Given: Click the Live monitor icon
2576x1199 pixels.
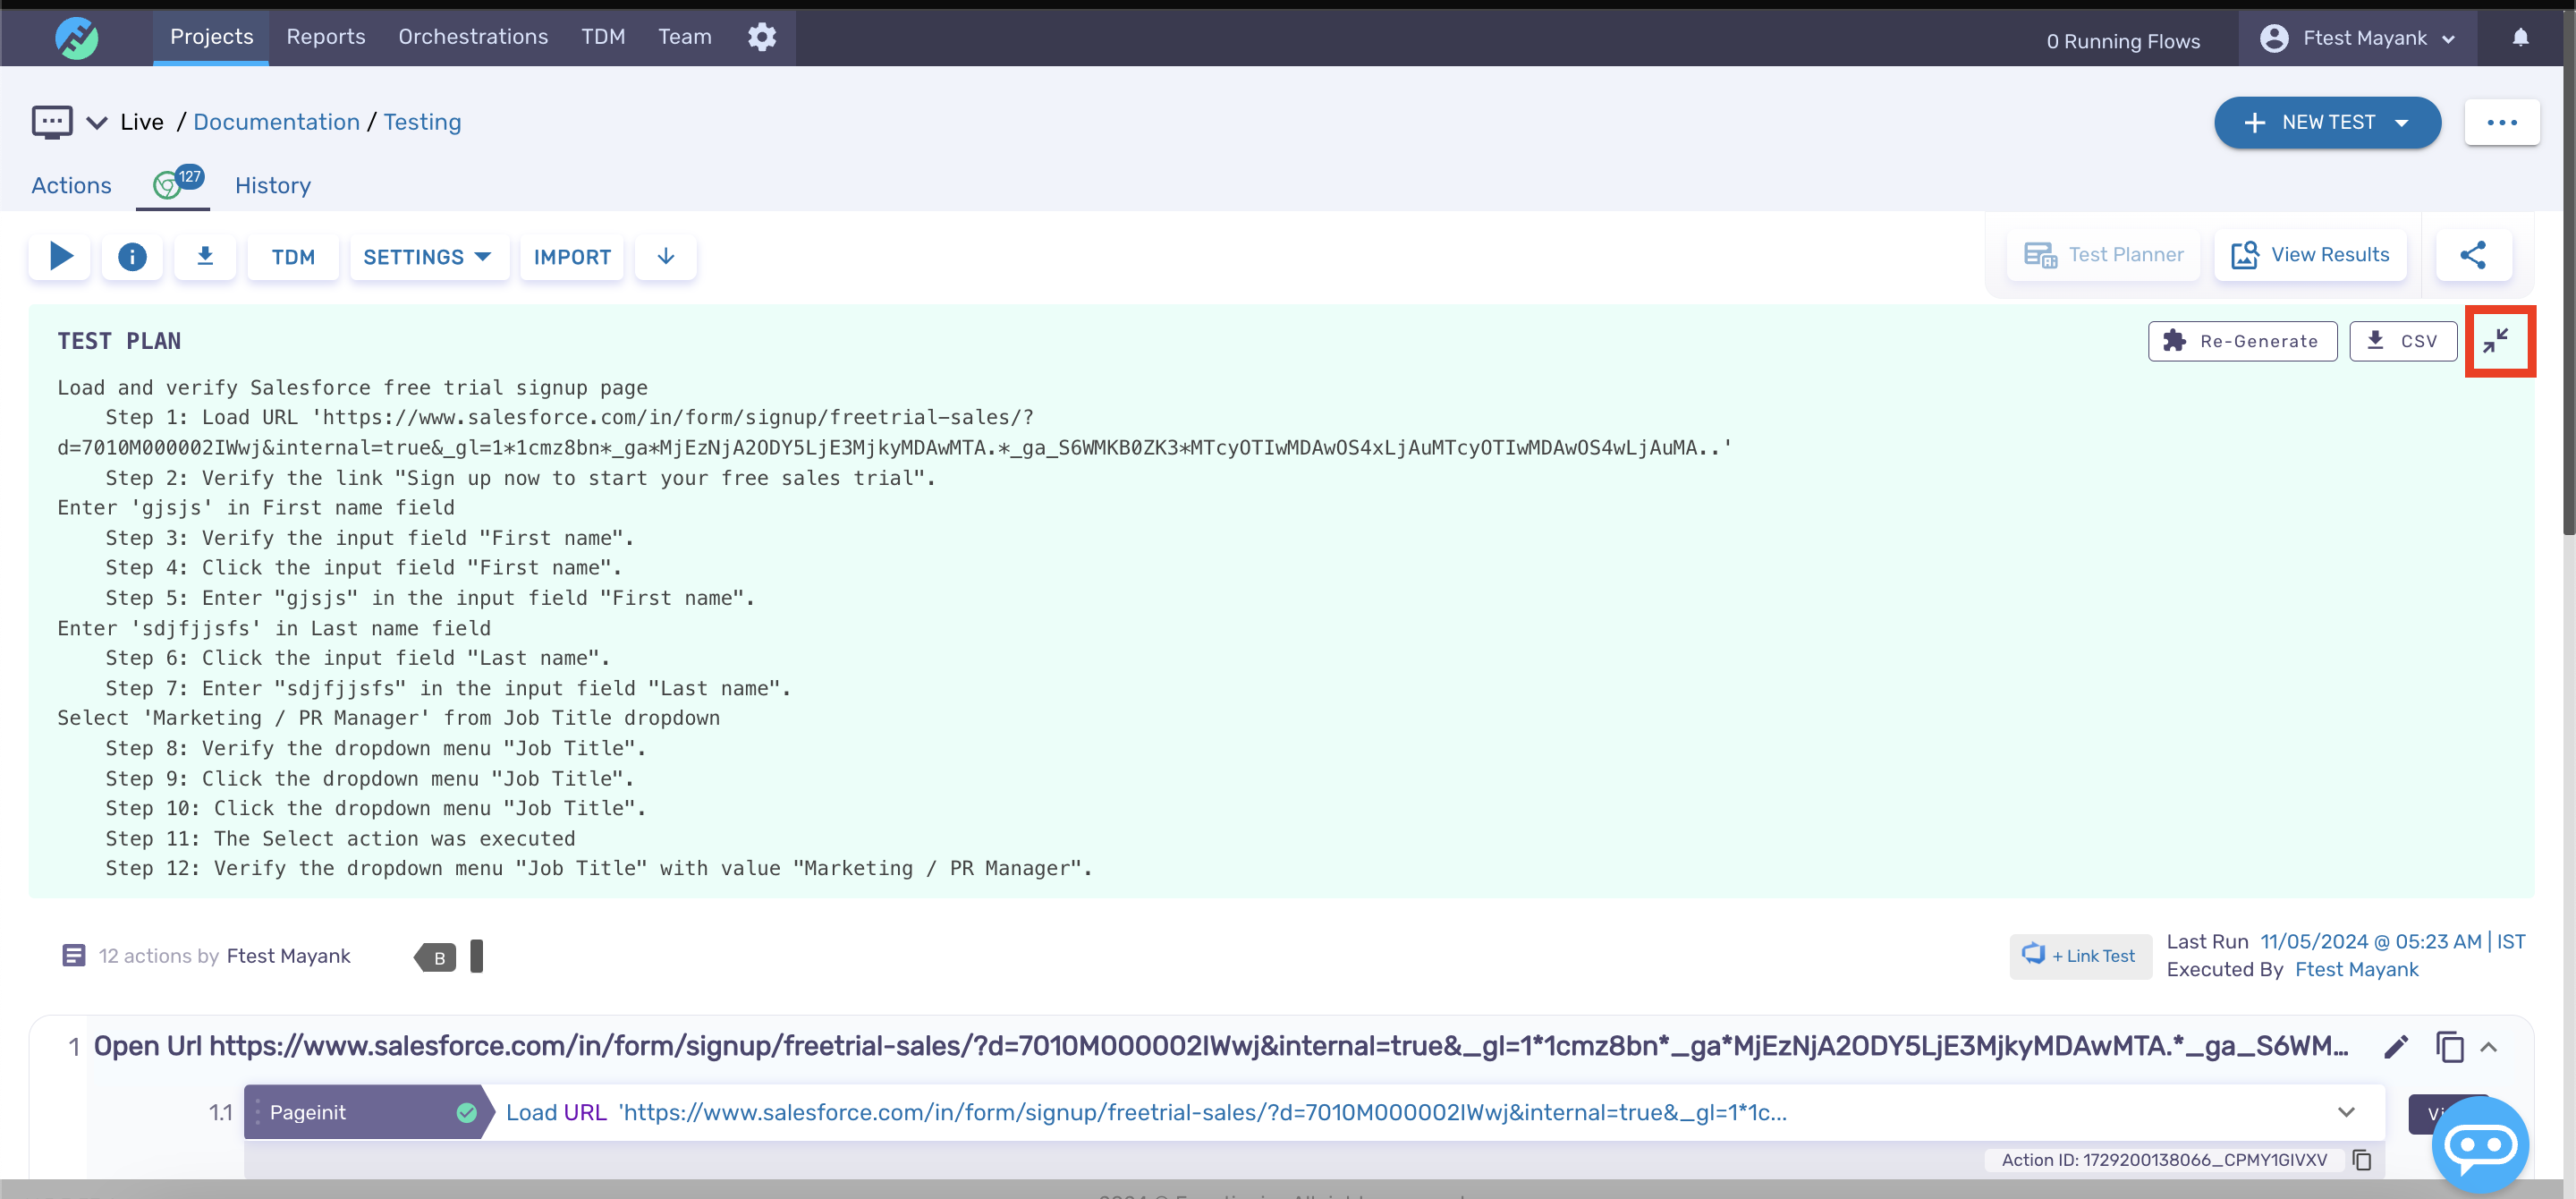Looking at the screenshot, I should (x=52, y=122).
